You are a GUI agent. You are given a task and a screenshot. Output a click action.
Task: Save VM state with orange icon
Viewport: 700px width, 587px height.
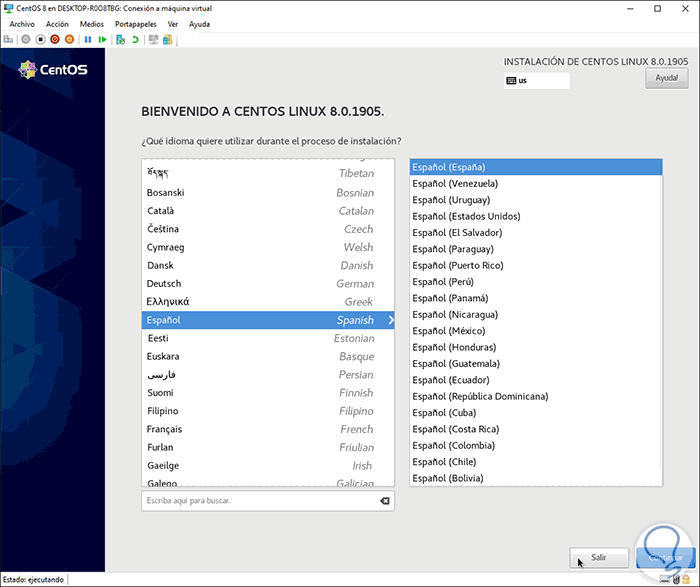pyautogui.click(x=69, y=40)
